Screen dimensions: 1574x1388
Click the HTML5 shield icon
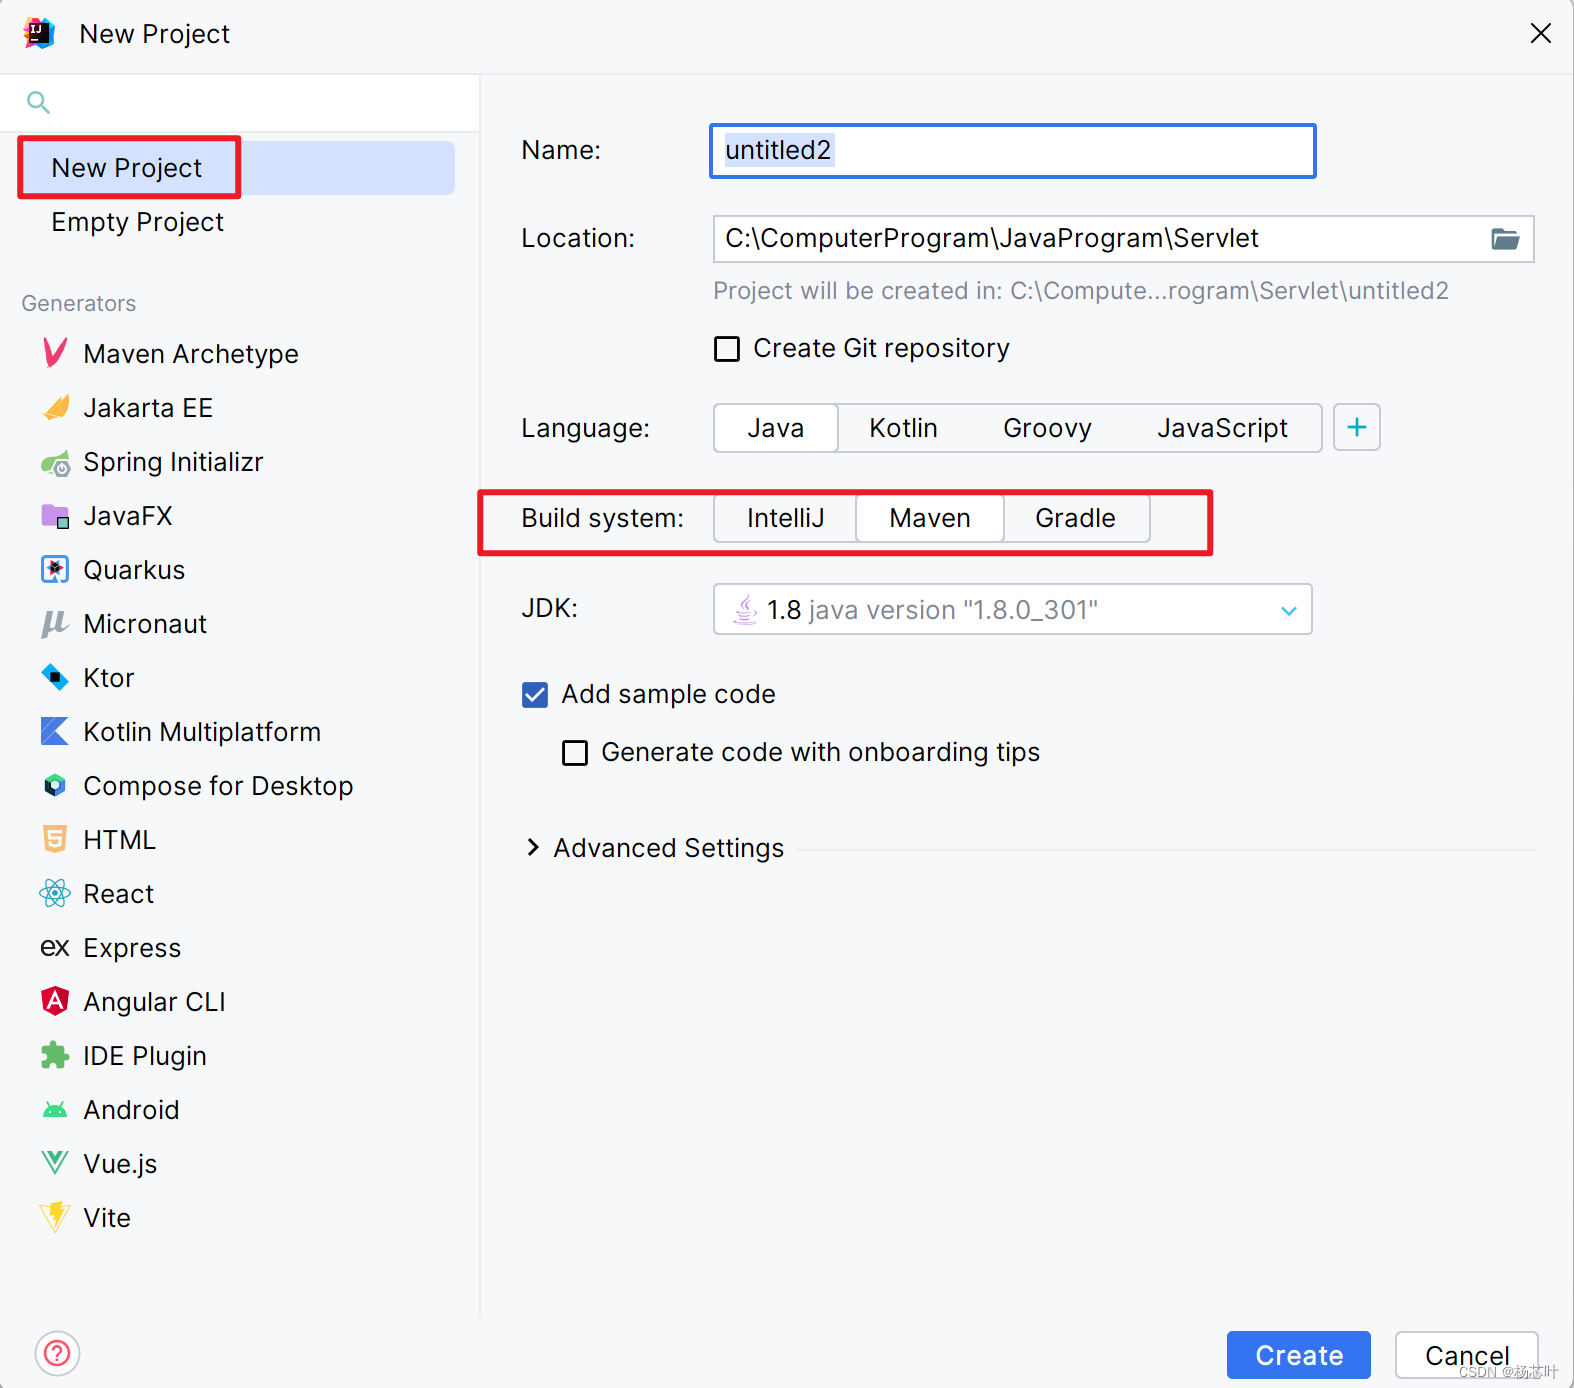click(x=55, y=839)
